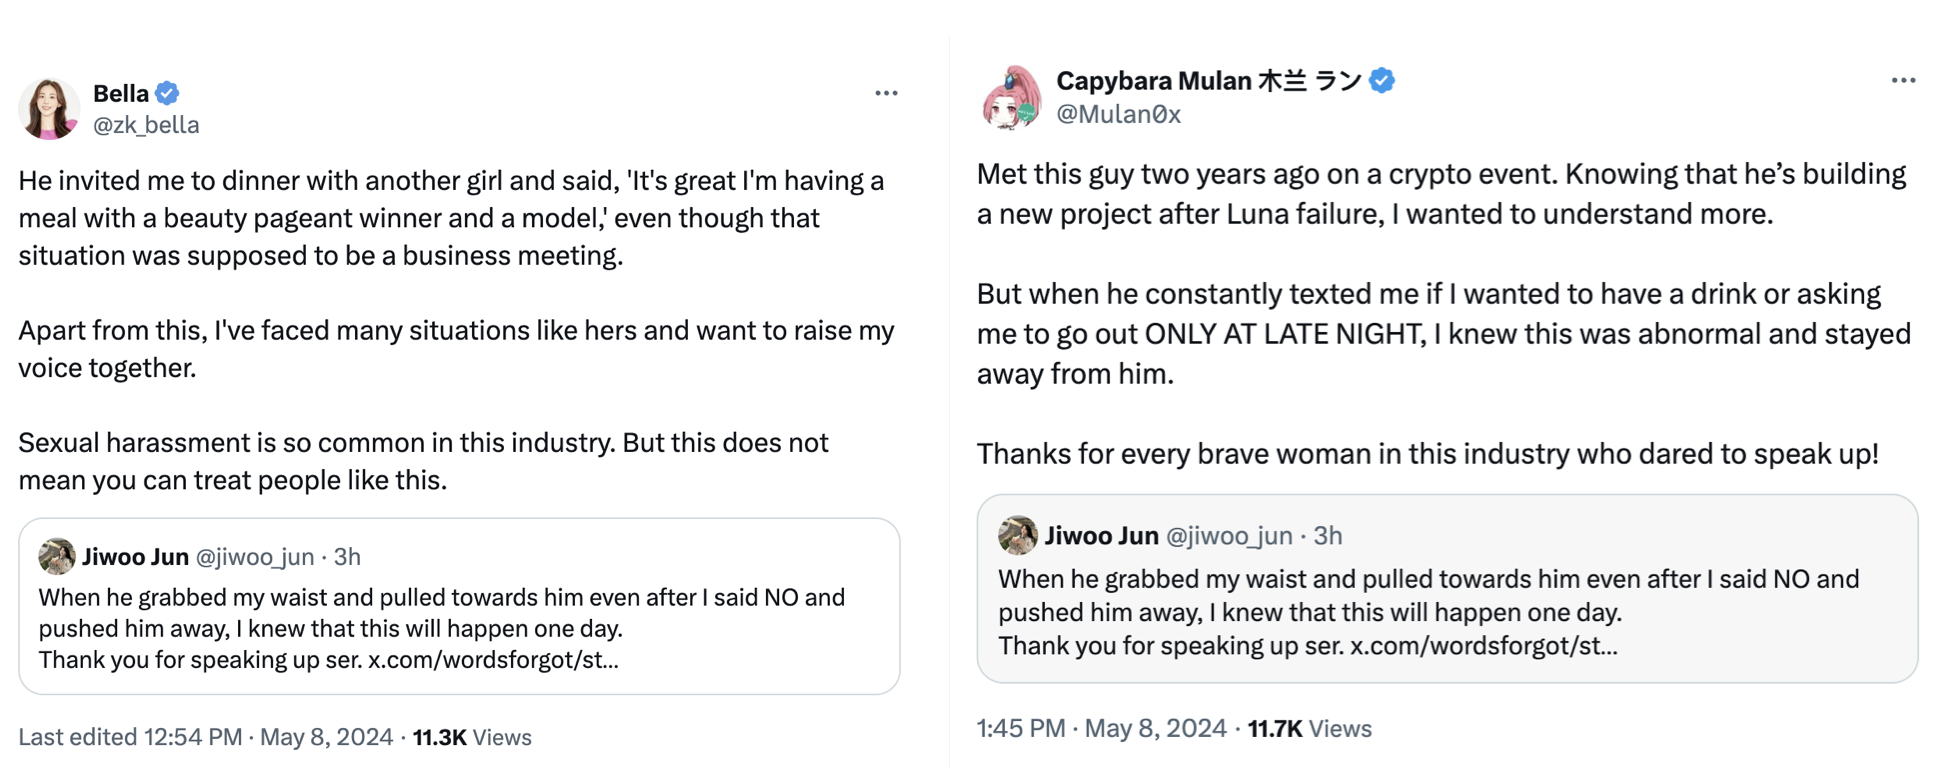Click the 1:45 PM · May 8, 2024 timestamp

1101,728
